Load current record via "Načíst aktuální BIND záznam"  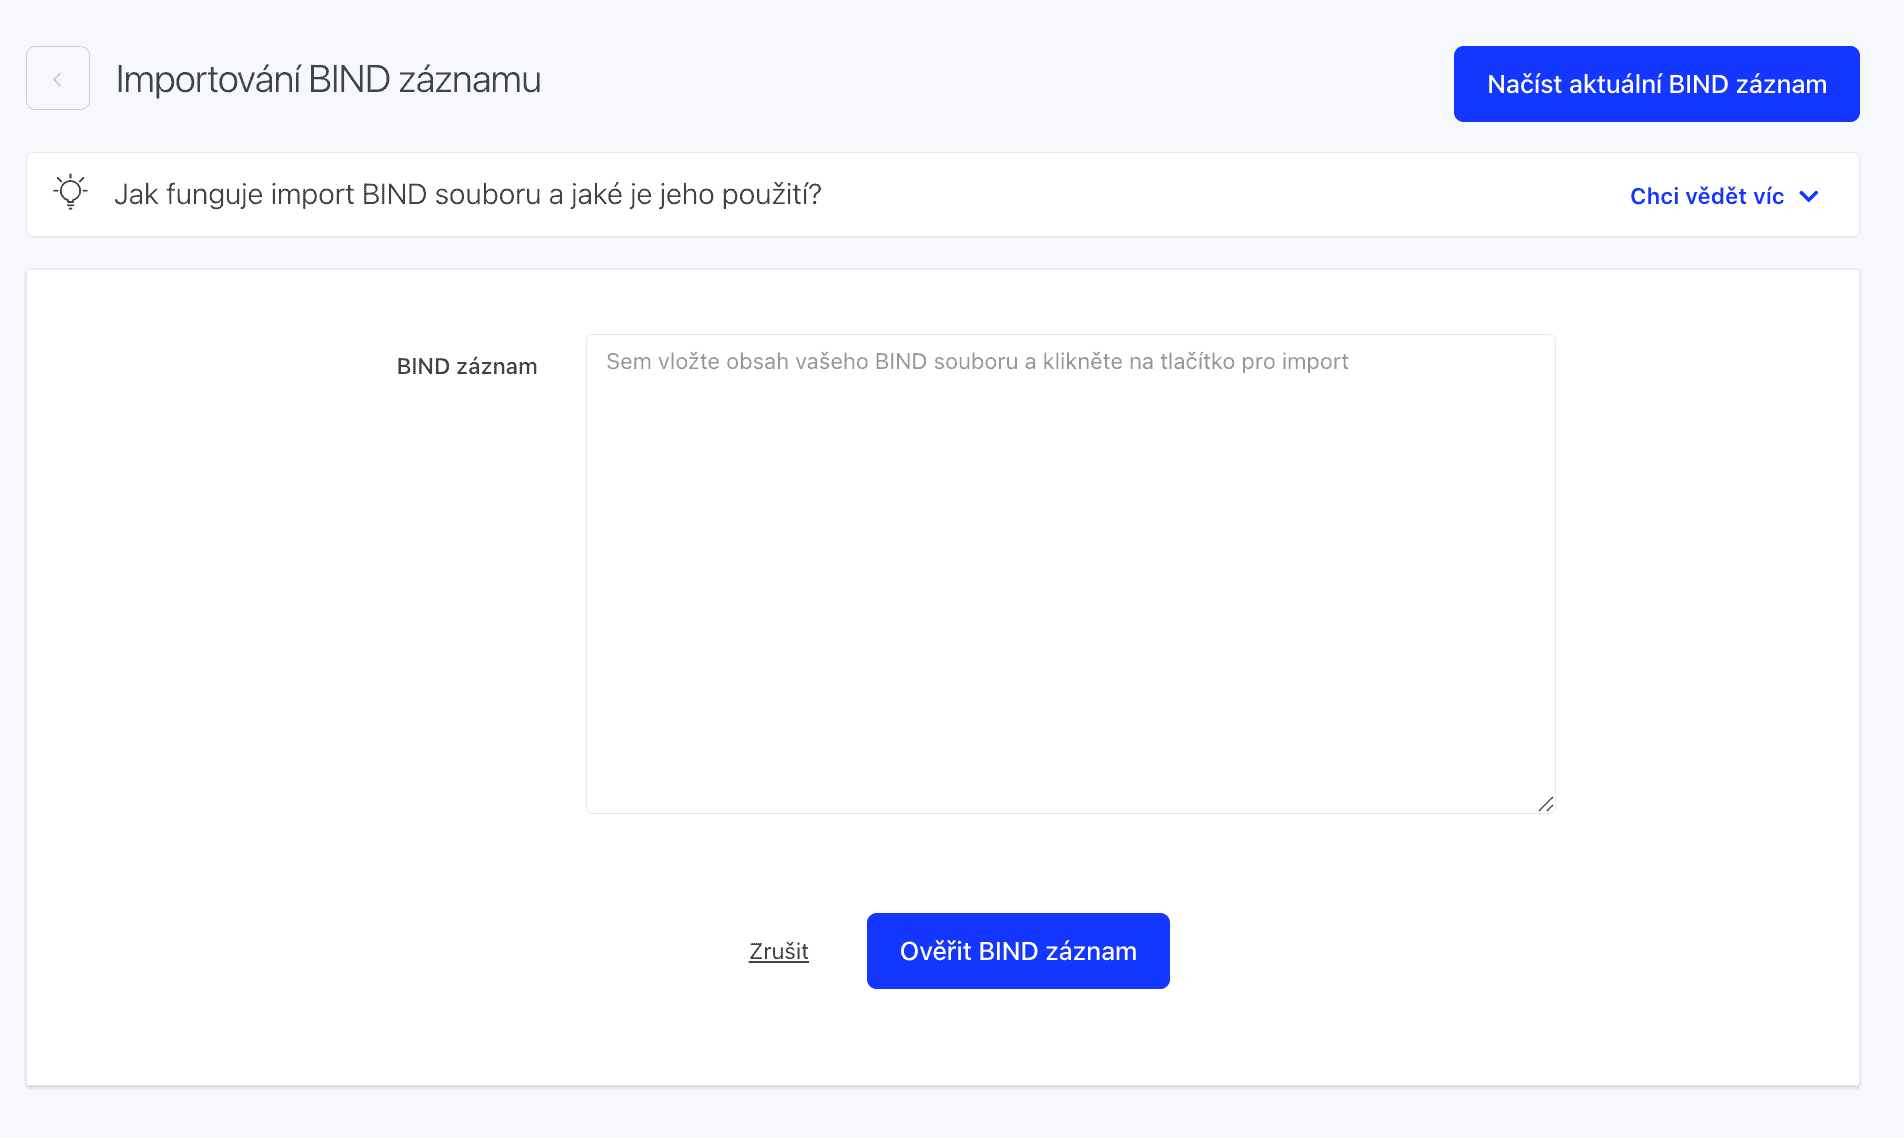point(1657,84)
